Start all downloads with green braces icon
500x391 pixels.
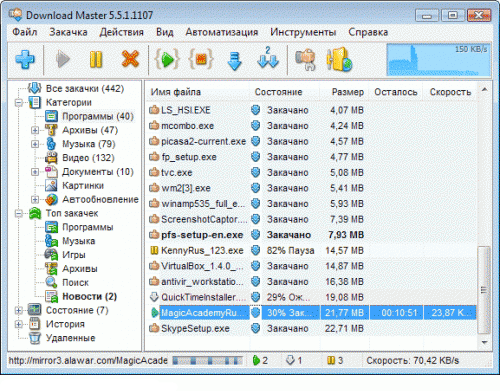coord(167,59)
